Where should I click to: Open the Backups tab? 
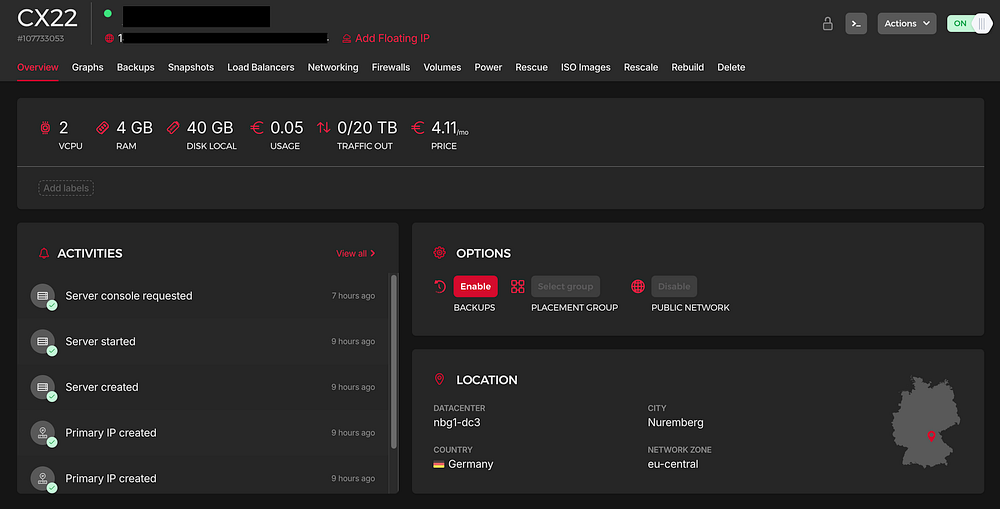(135, 67)
